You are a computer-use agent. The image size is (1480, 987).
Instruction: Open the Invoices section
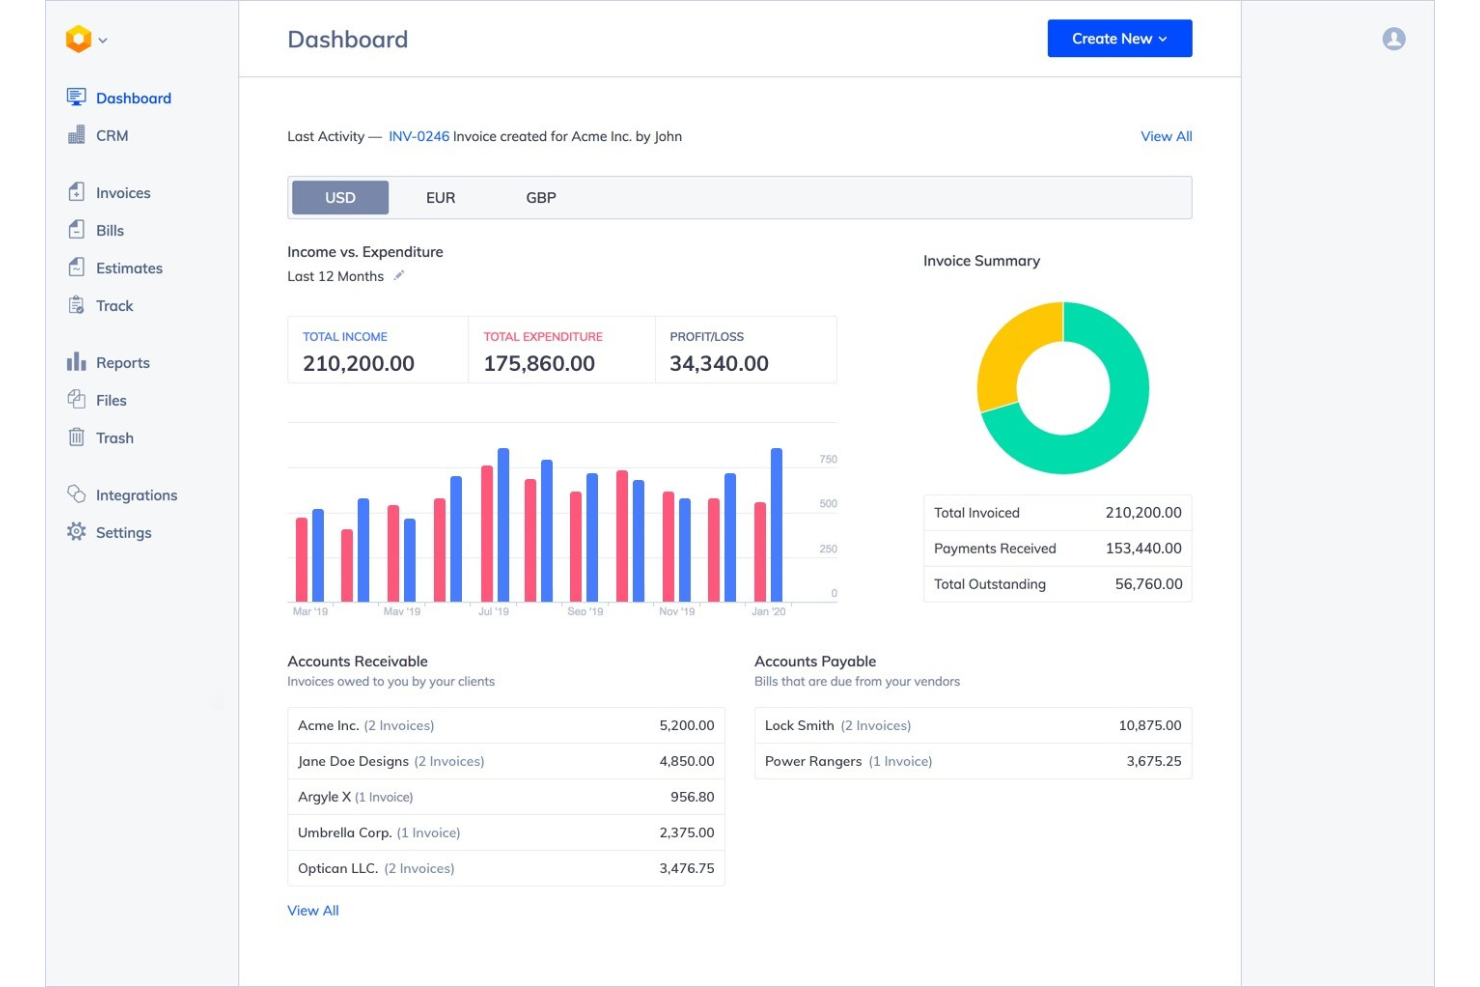tap(123, 192)
